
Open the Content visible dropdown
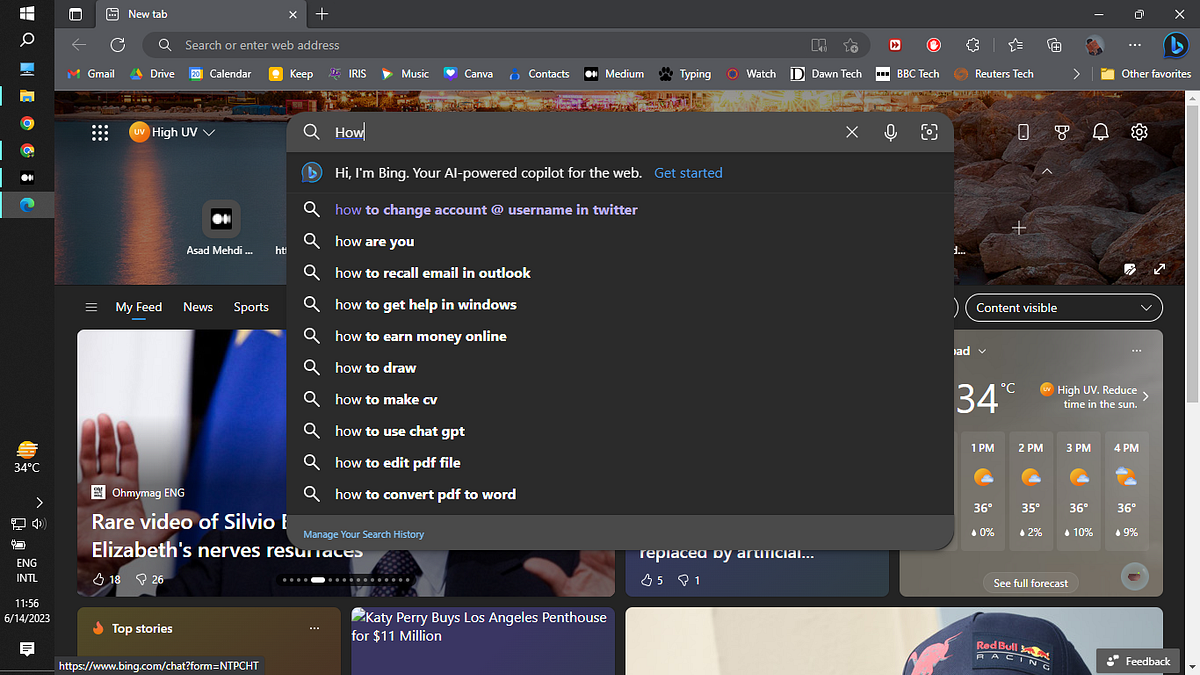coord(1063,307)
